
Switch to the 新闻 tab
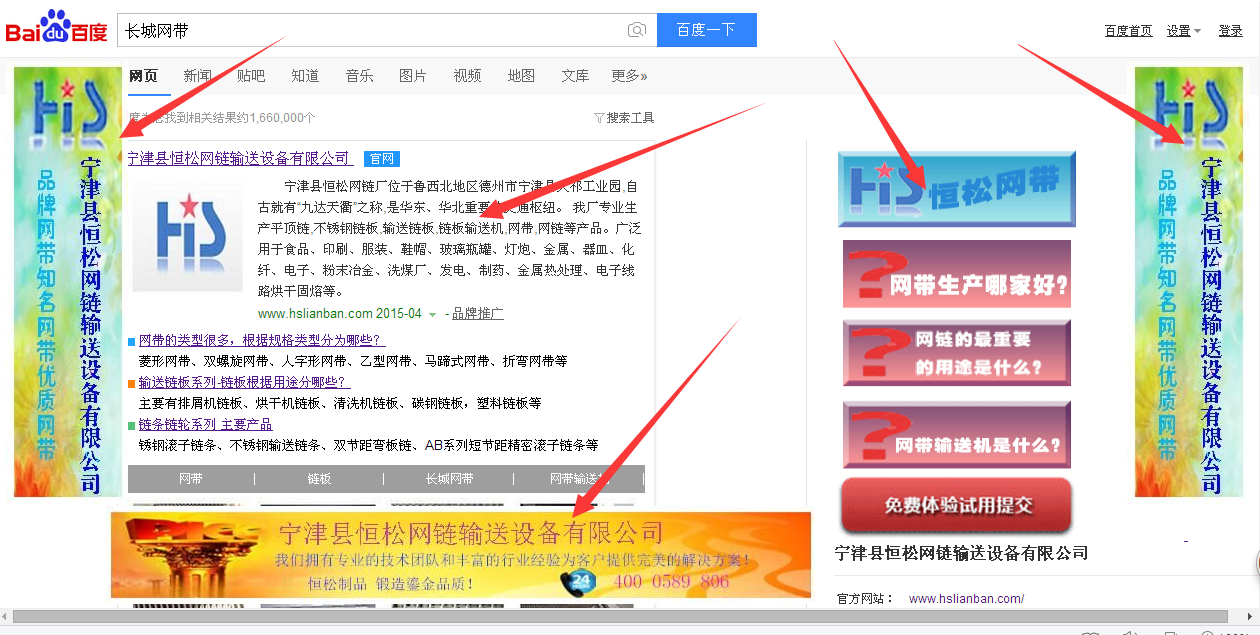pos(197,76)
